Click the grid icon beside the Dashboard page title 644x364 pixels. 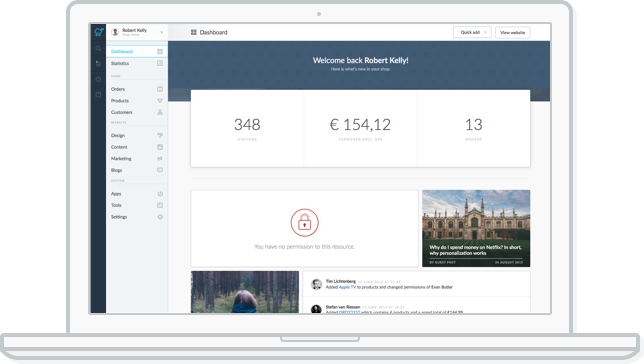pyautogui.click(x=193, y=32)
